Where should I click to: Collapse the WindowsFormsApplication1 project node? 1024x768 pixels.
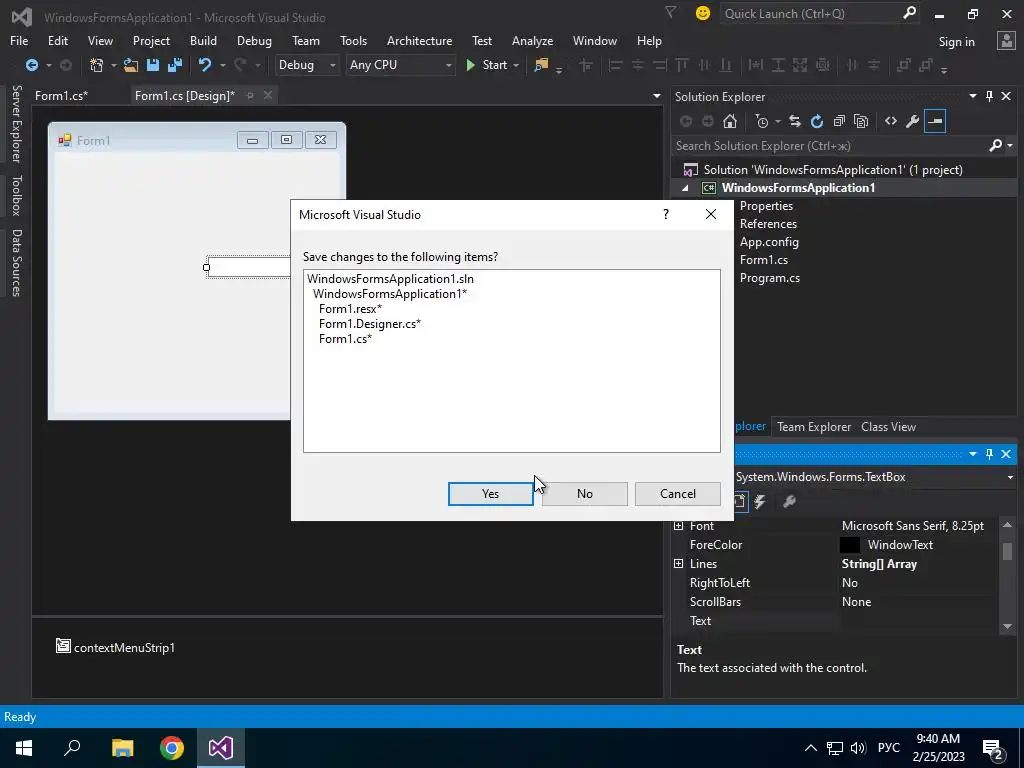coord(685,188)
